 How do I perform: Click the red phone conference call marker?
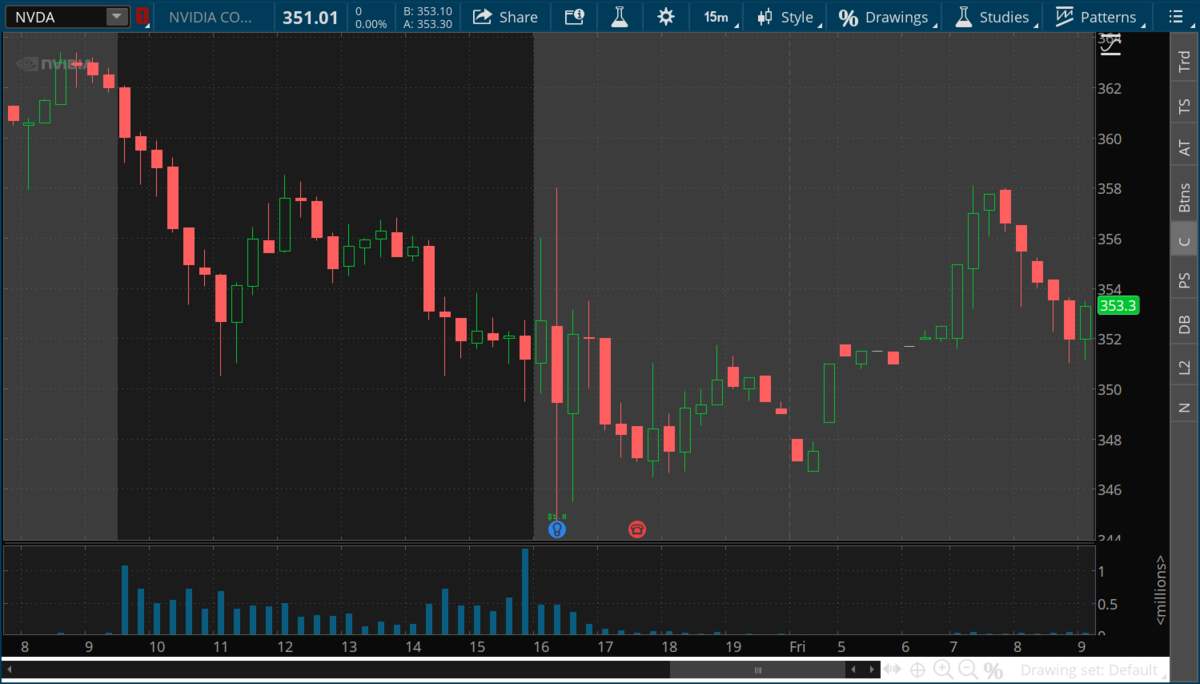point(637,529)
